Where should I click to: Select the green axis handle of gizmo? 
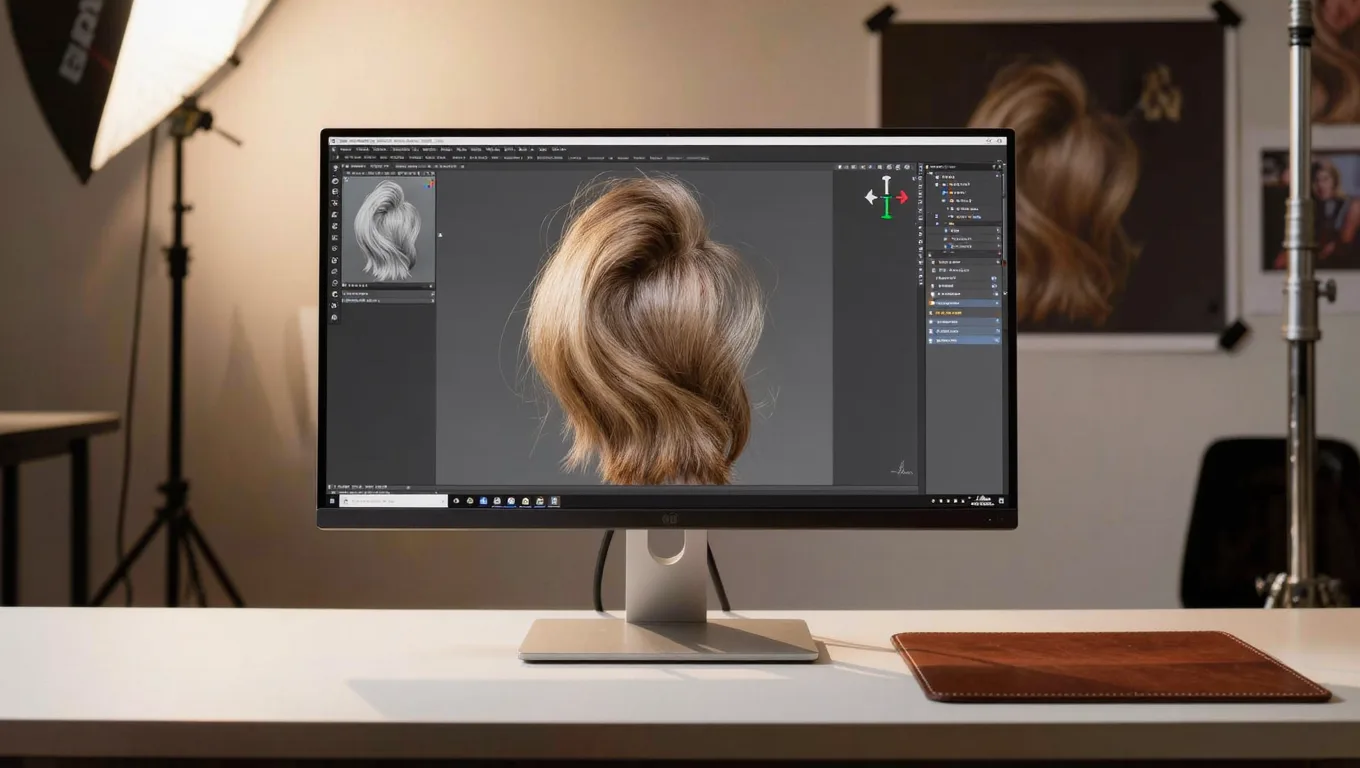[886, 208]
